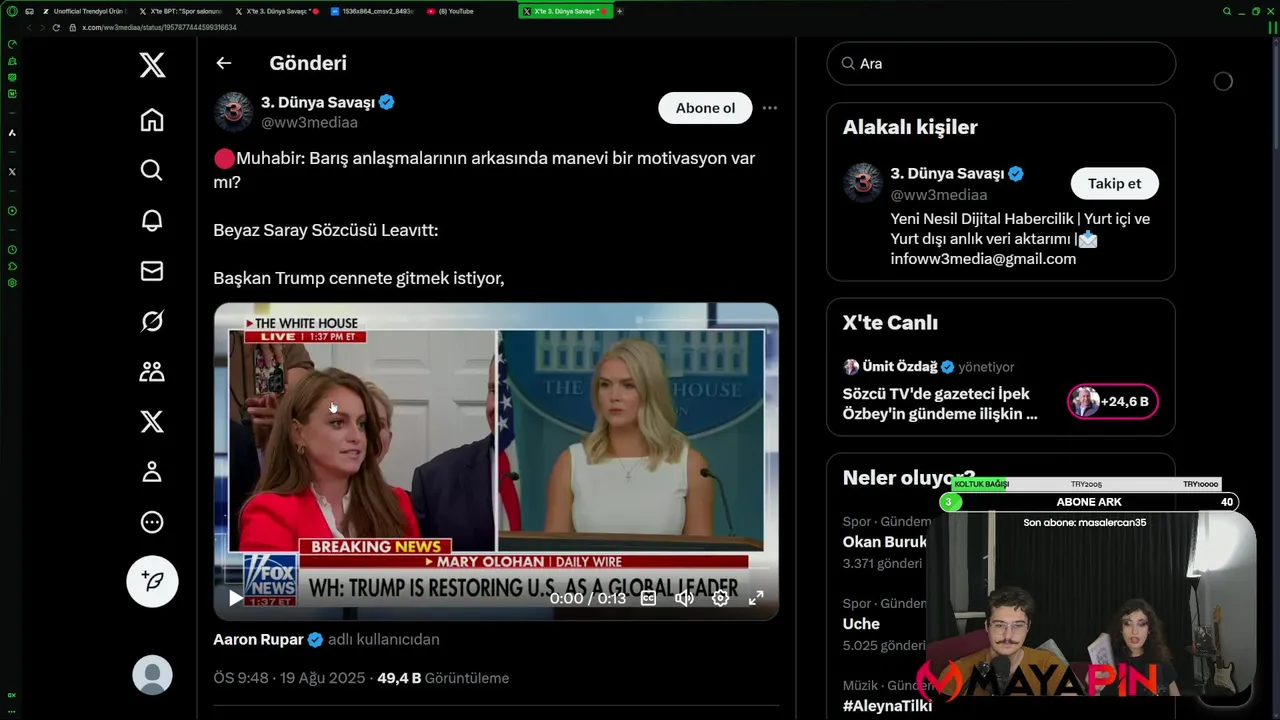
Task: Click the infoww3media@gmail.com bio text
Action: tap(983, 259)
